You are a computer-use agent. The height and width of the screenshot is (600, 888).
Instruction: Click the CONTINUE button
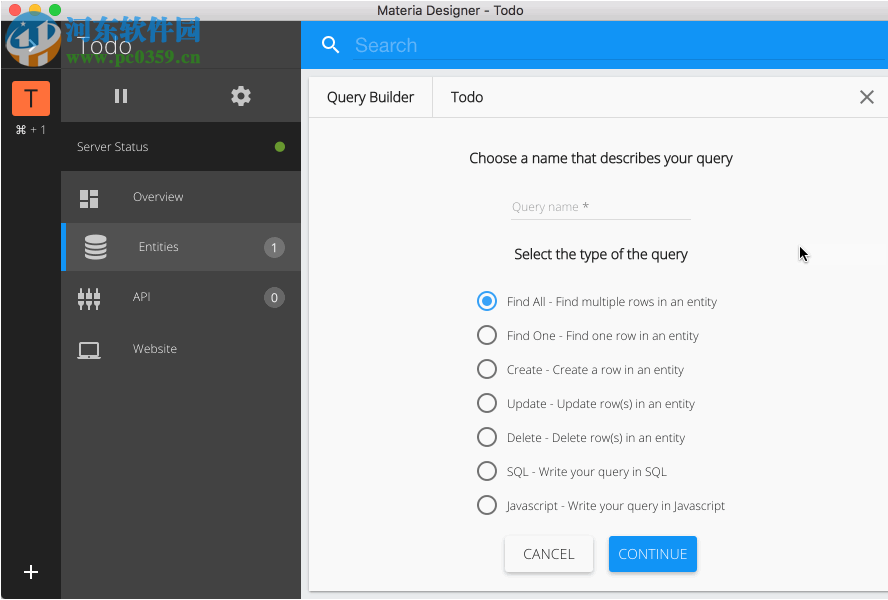tap(652, 554)
